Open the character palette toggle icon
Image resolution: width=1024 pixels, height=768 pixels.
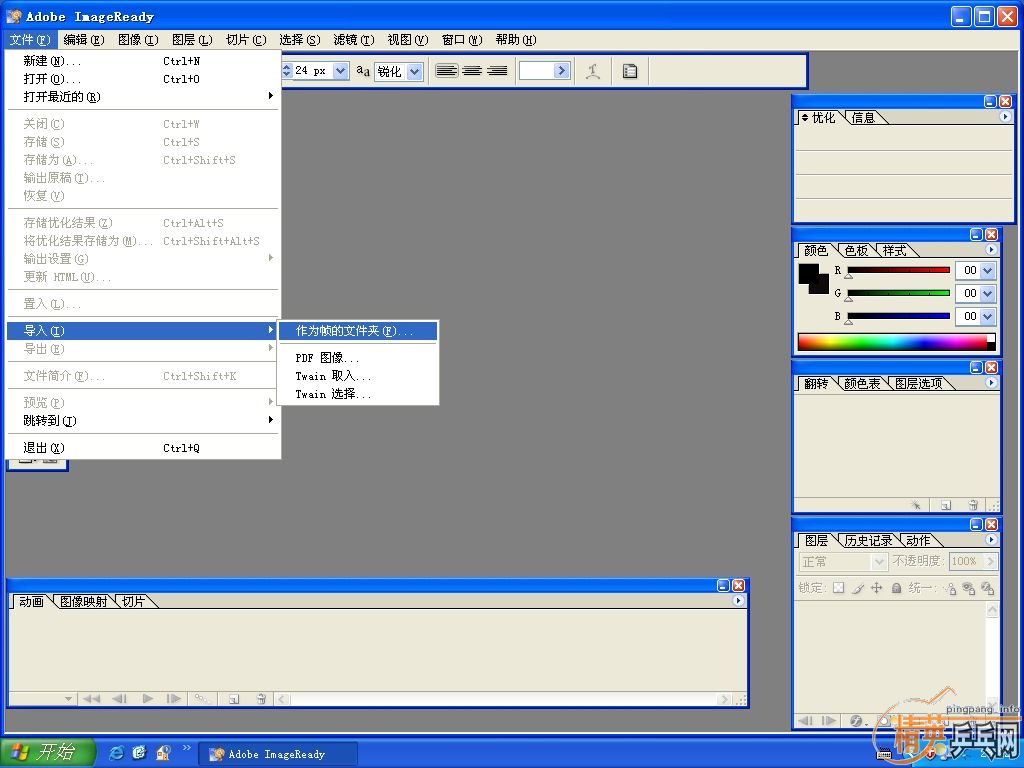point(630,71)
